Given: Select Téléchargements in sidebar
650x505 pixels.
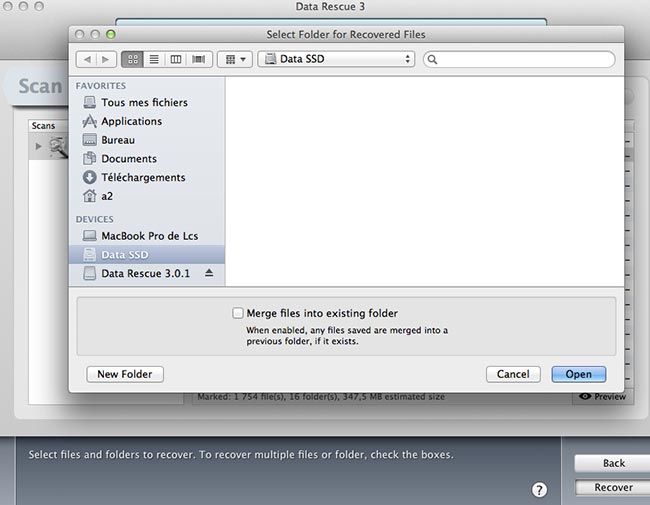Looking at the screenshot, I should click(x=147, y=177).
